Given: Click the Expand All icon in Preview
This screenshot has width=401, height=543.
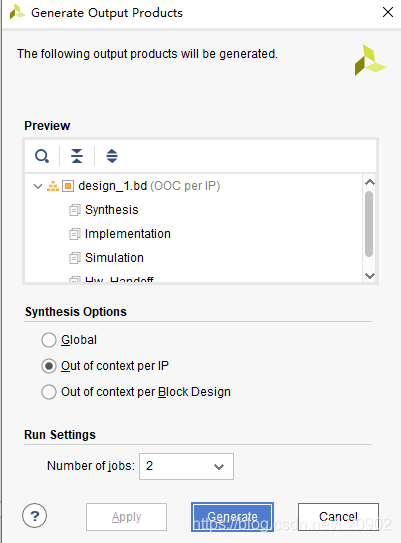Looking at the screenshot, I should click(112, 156).
